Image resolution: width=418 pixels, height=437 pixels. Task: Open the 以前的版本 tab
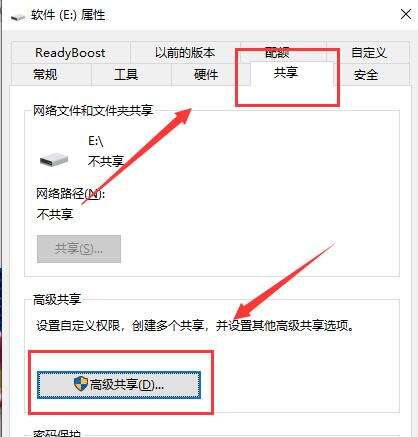(185, 53)
